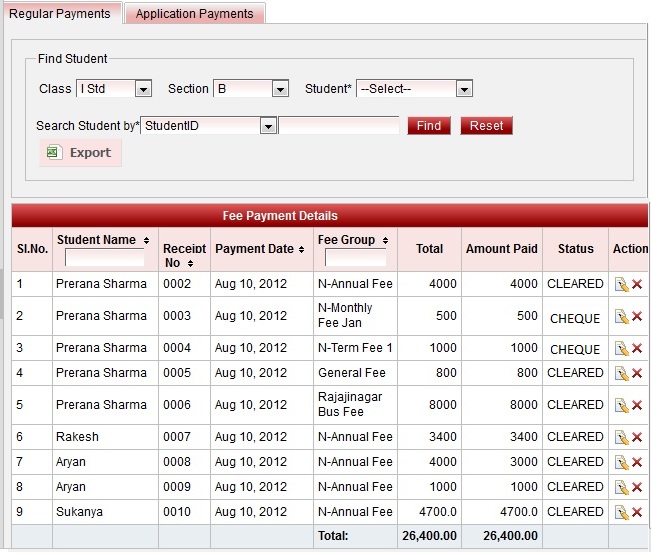Delete the General Fee payment row
652x555 pixels.
coord(637,374)
